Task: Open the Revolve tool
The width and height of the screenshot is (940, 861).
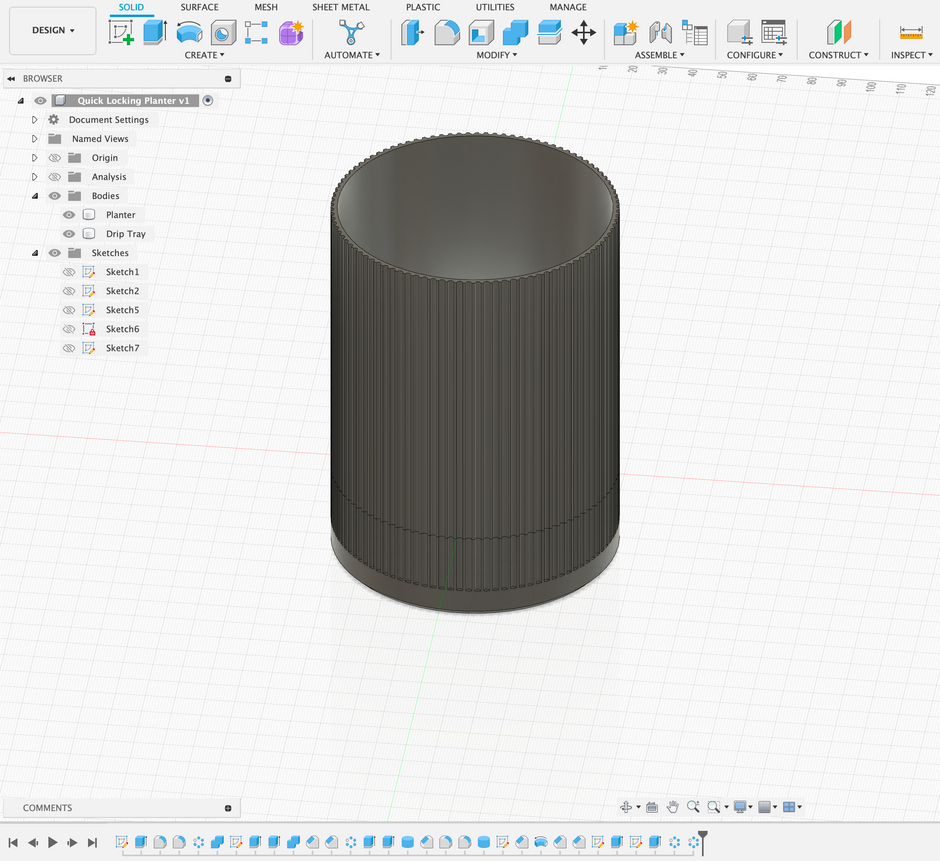Action: tap(188, 33)
